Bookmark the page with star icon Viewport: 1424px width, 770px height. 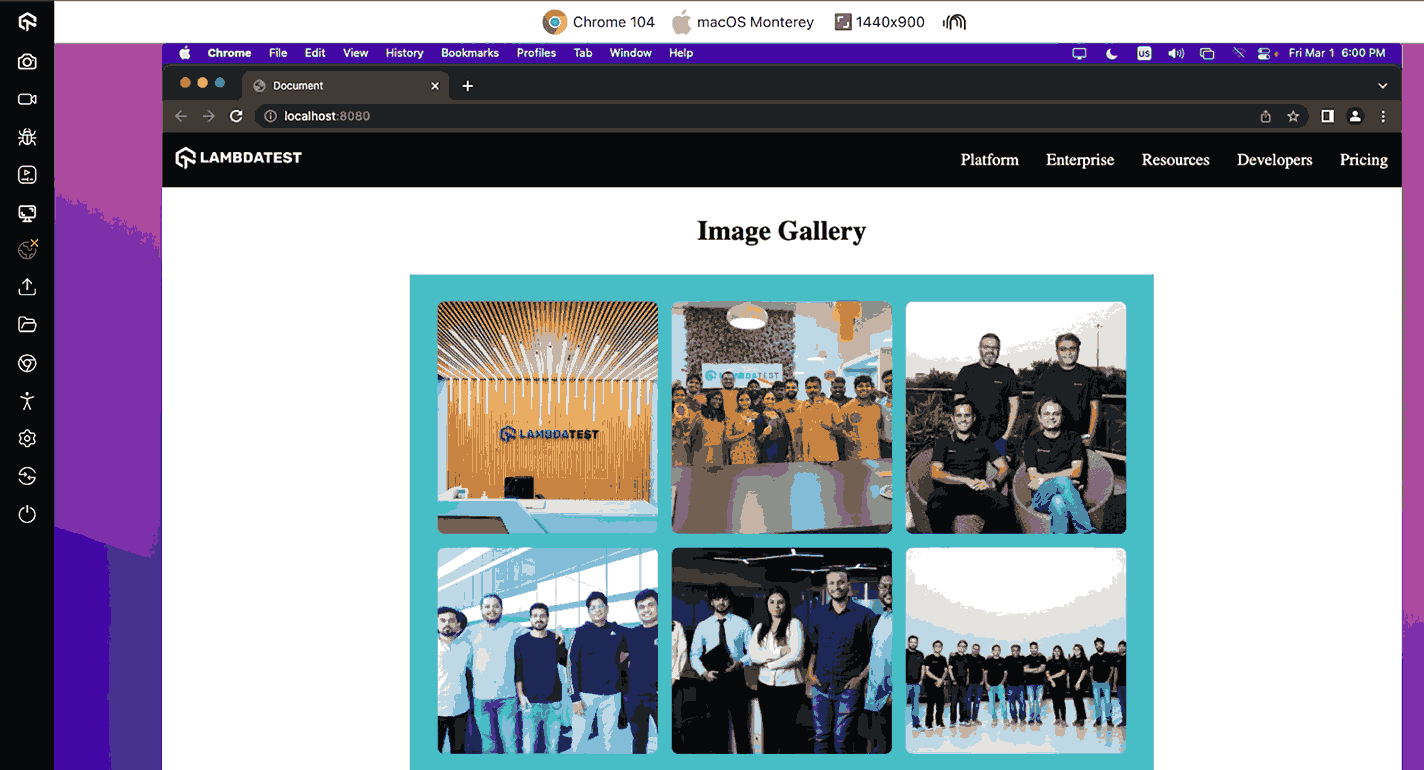(x=1293, y=116)
